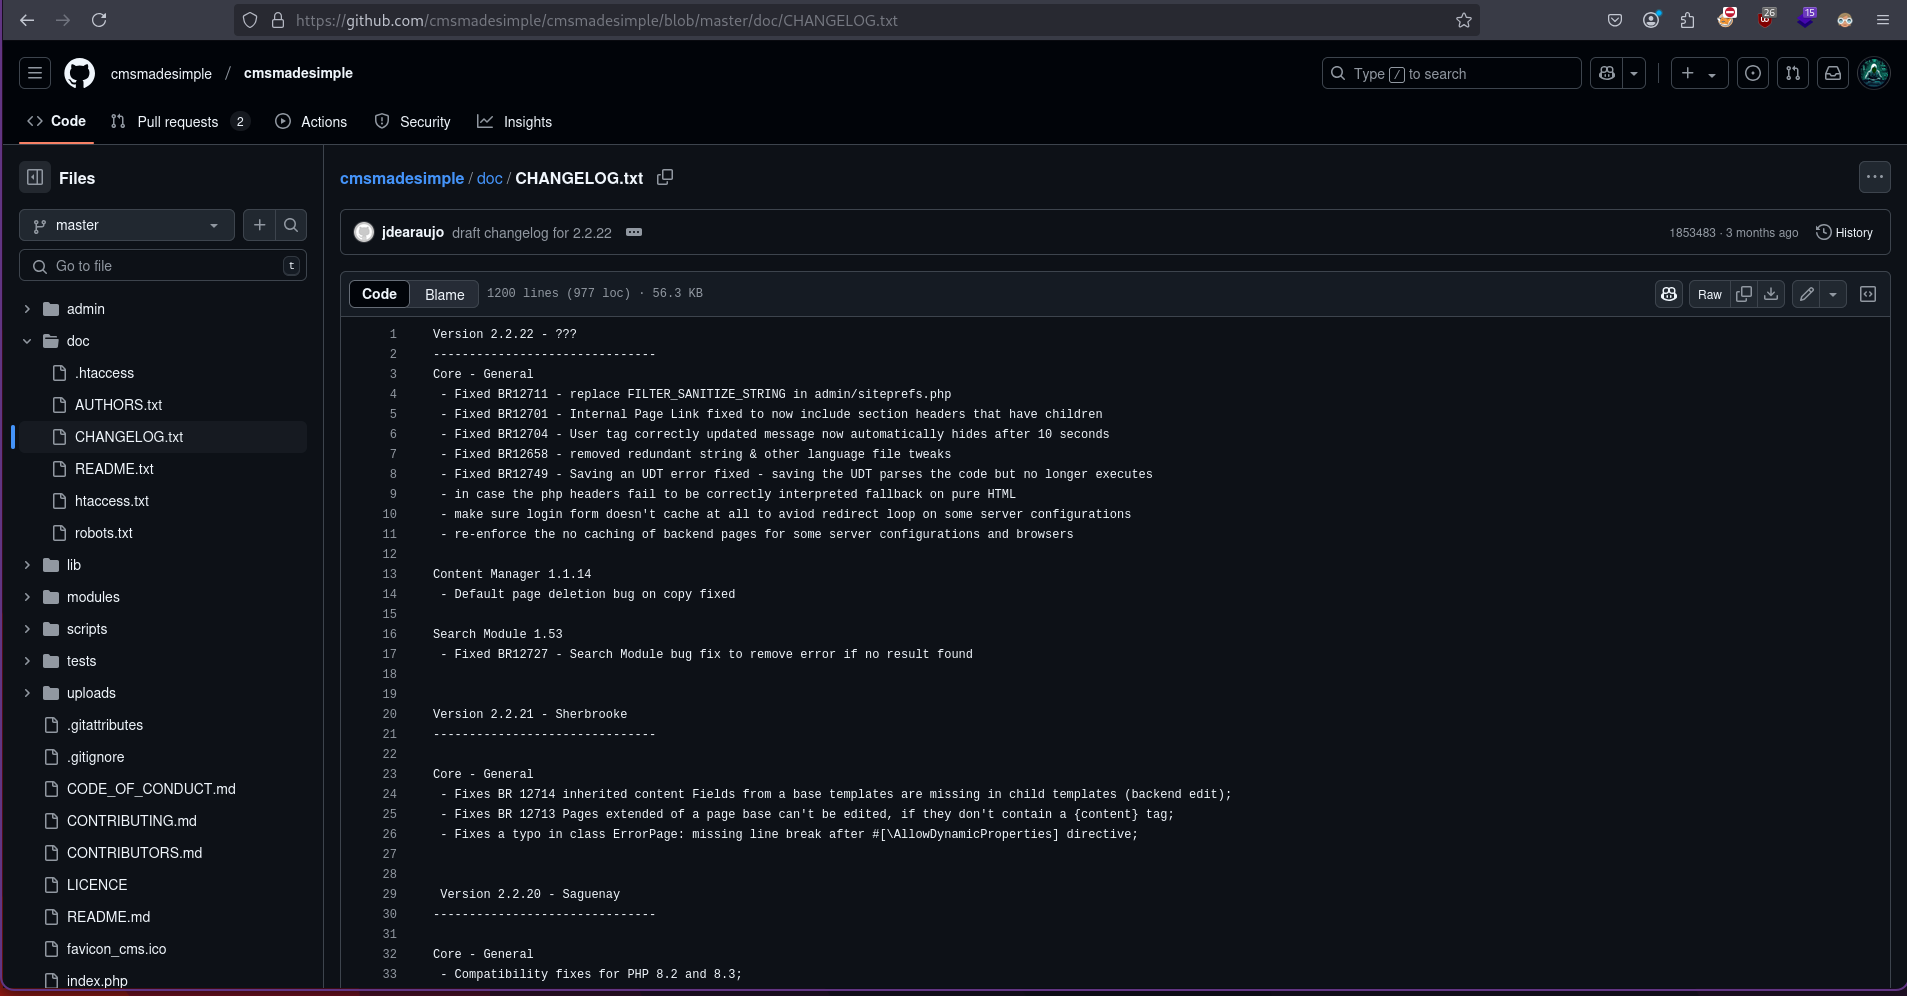
Task: Open .gitattributes in file tree
Action: [x=105, y=725]
